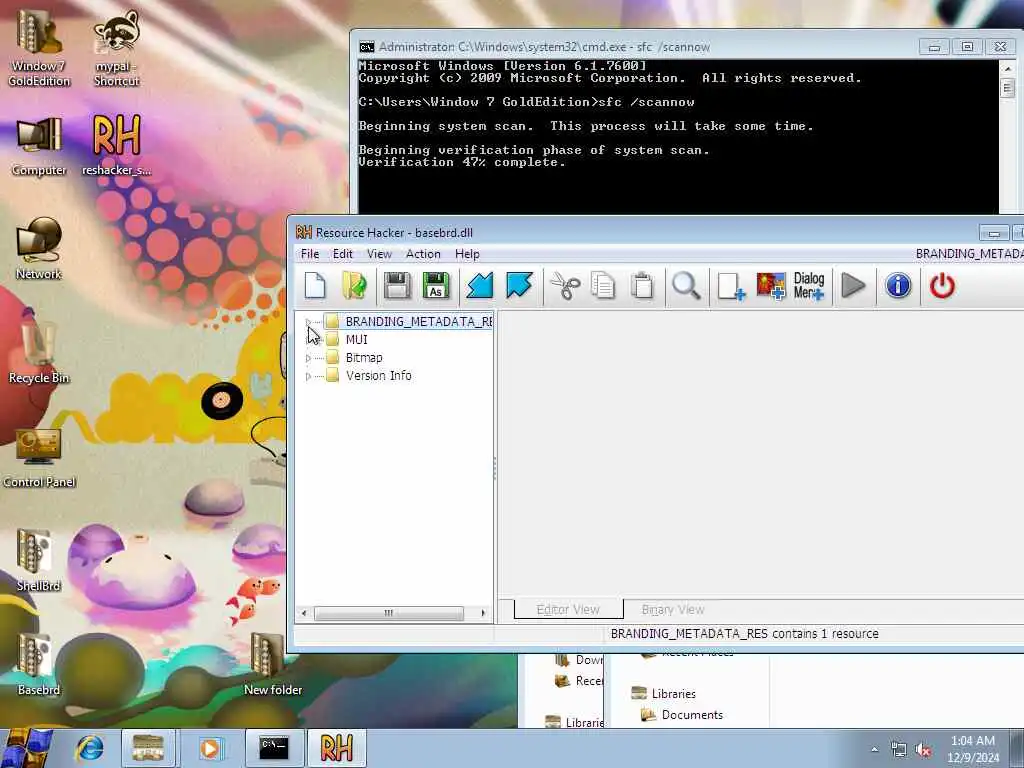Expand the Bitmap tree node arrow
This screenshot has width=1024, height=768.
308,358
